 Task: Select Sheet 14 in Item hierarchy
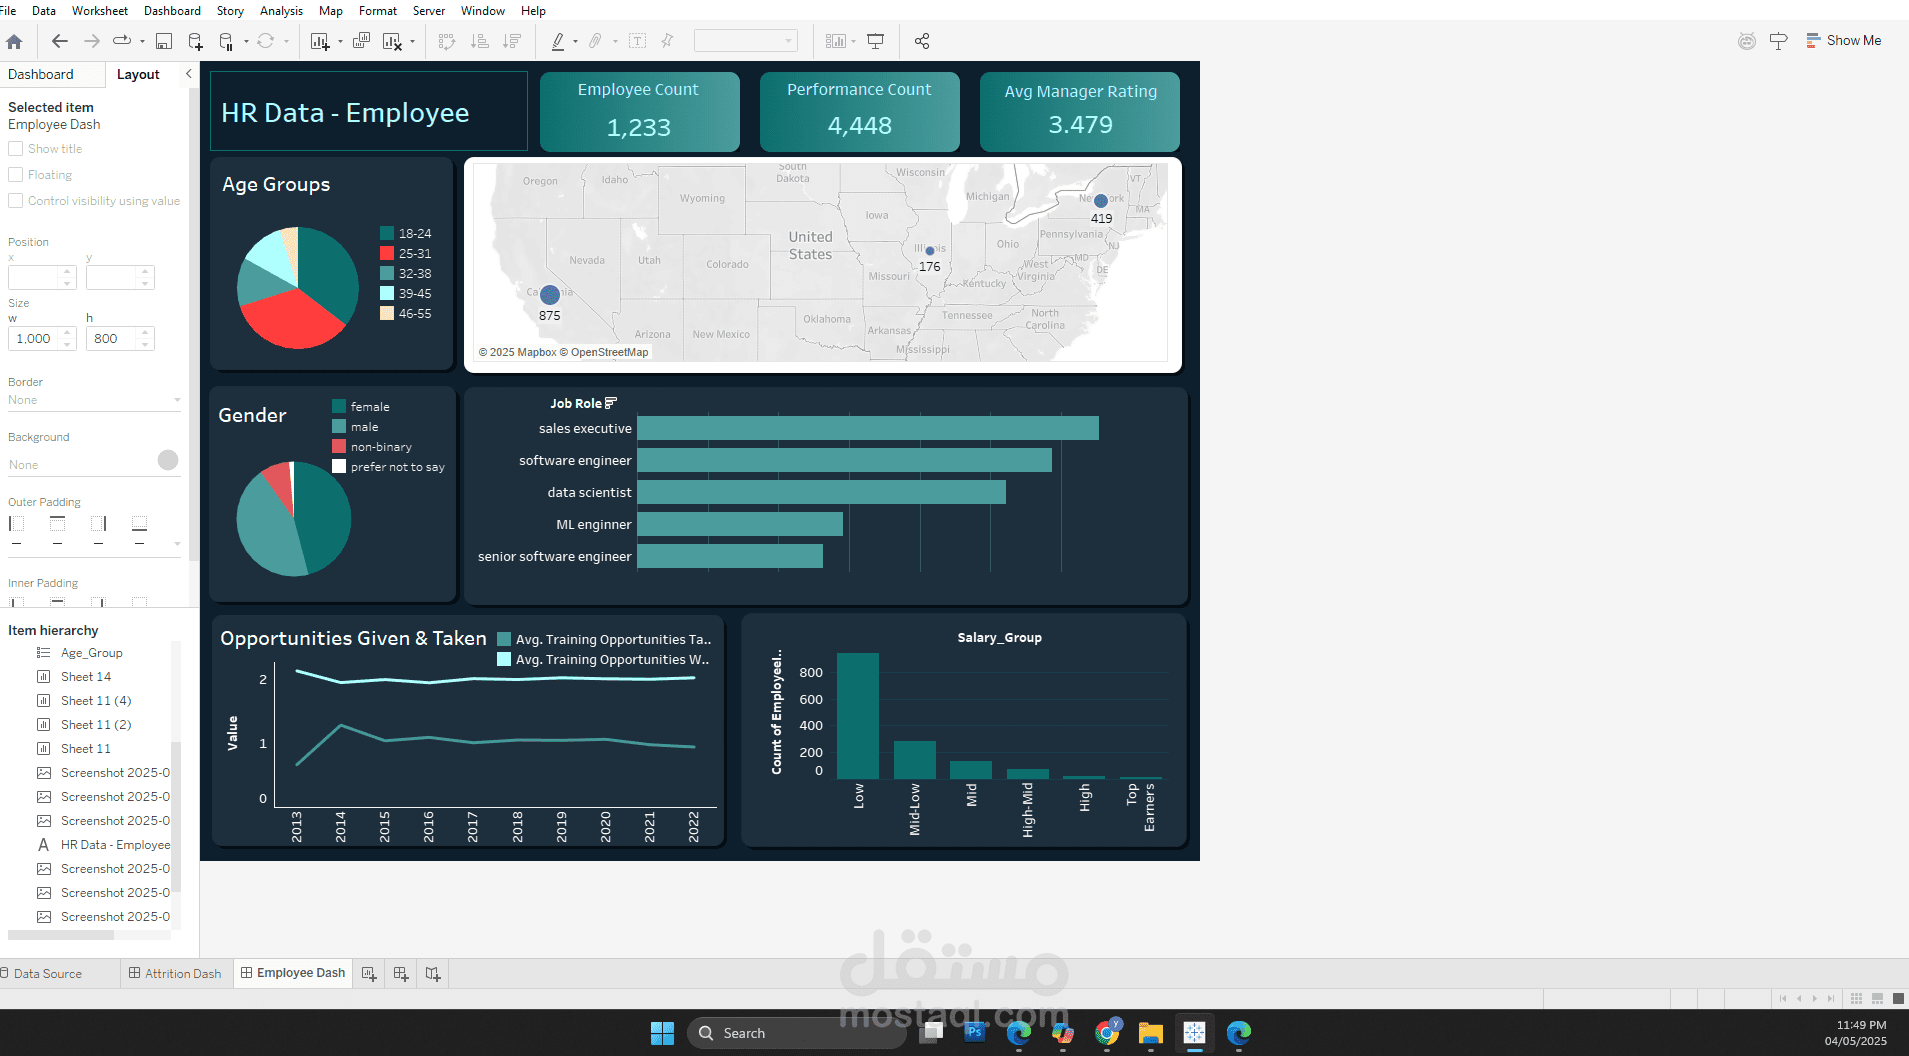[x=86, y=677]
